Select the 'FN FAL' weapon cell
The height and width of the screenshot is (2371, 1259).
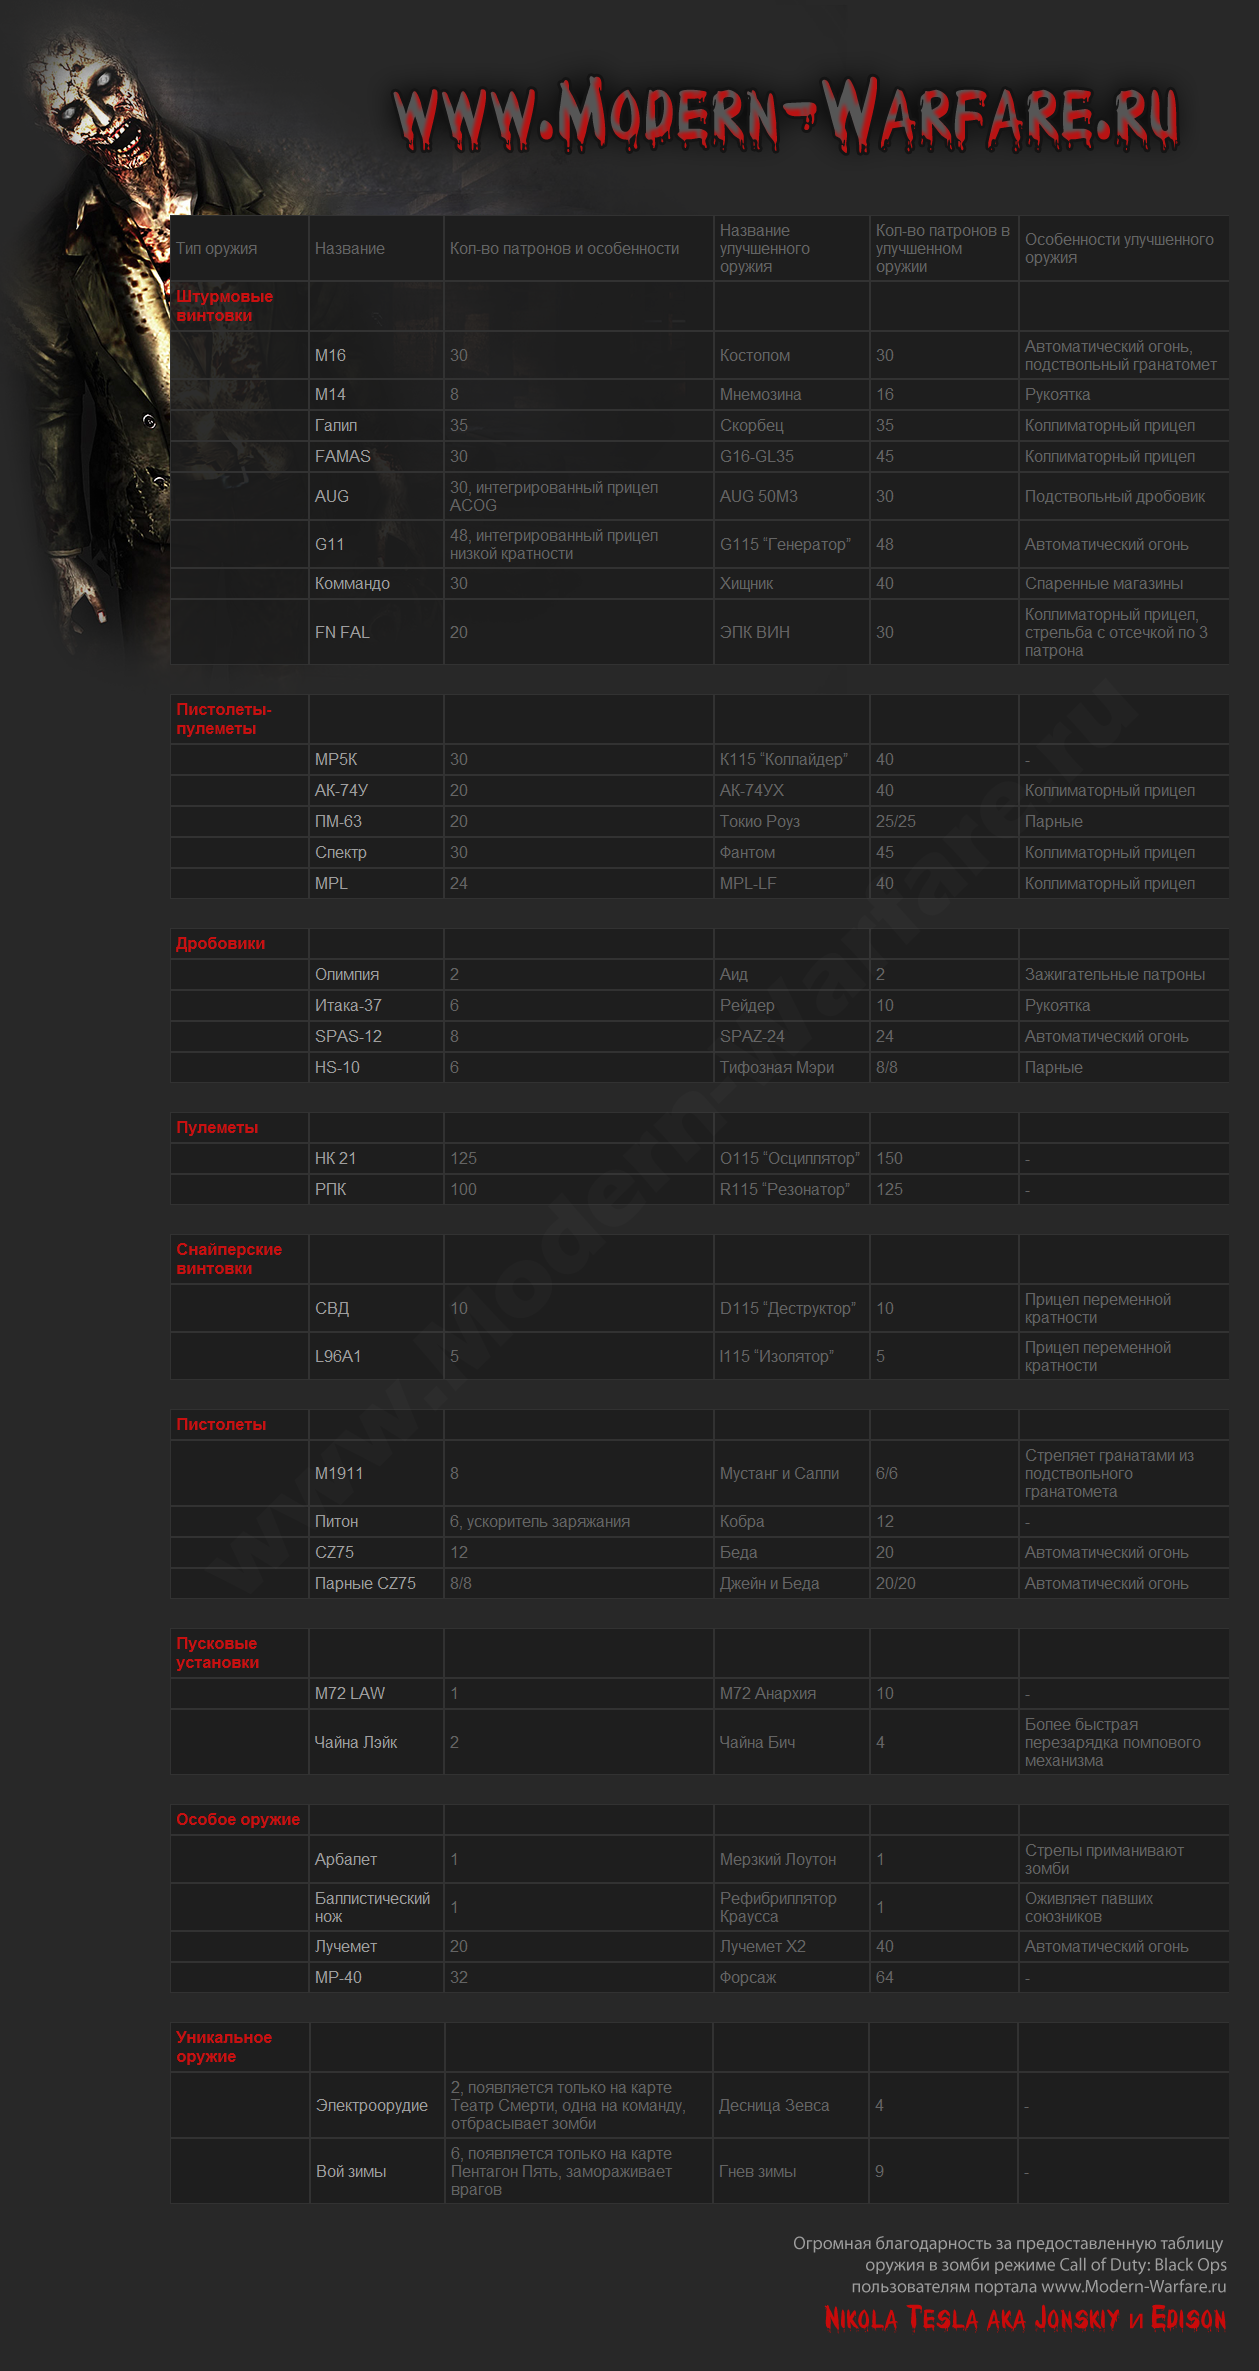point(376,633)
